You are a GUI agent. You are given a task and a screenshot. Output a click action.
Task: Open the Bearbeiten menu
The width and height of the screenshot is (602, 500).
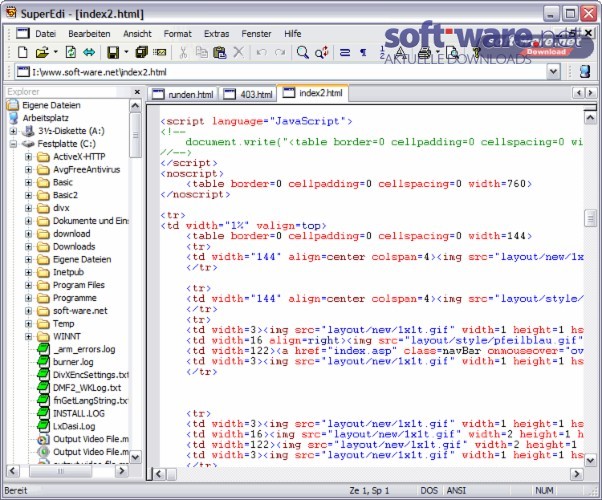point(89,34)
